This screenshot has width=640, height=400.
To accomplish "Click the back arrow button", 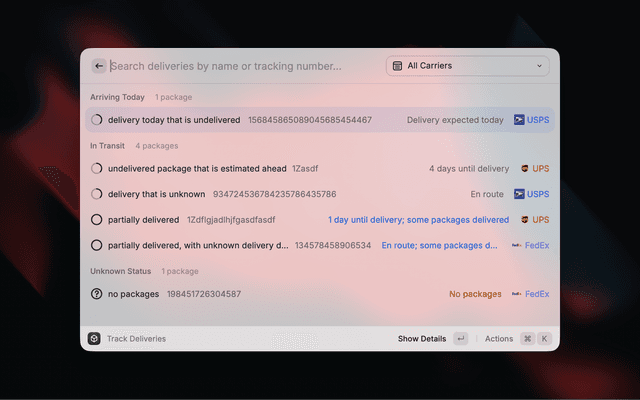I will pyautogui.click(x=99, y=66).
